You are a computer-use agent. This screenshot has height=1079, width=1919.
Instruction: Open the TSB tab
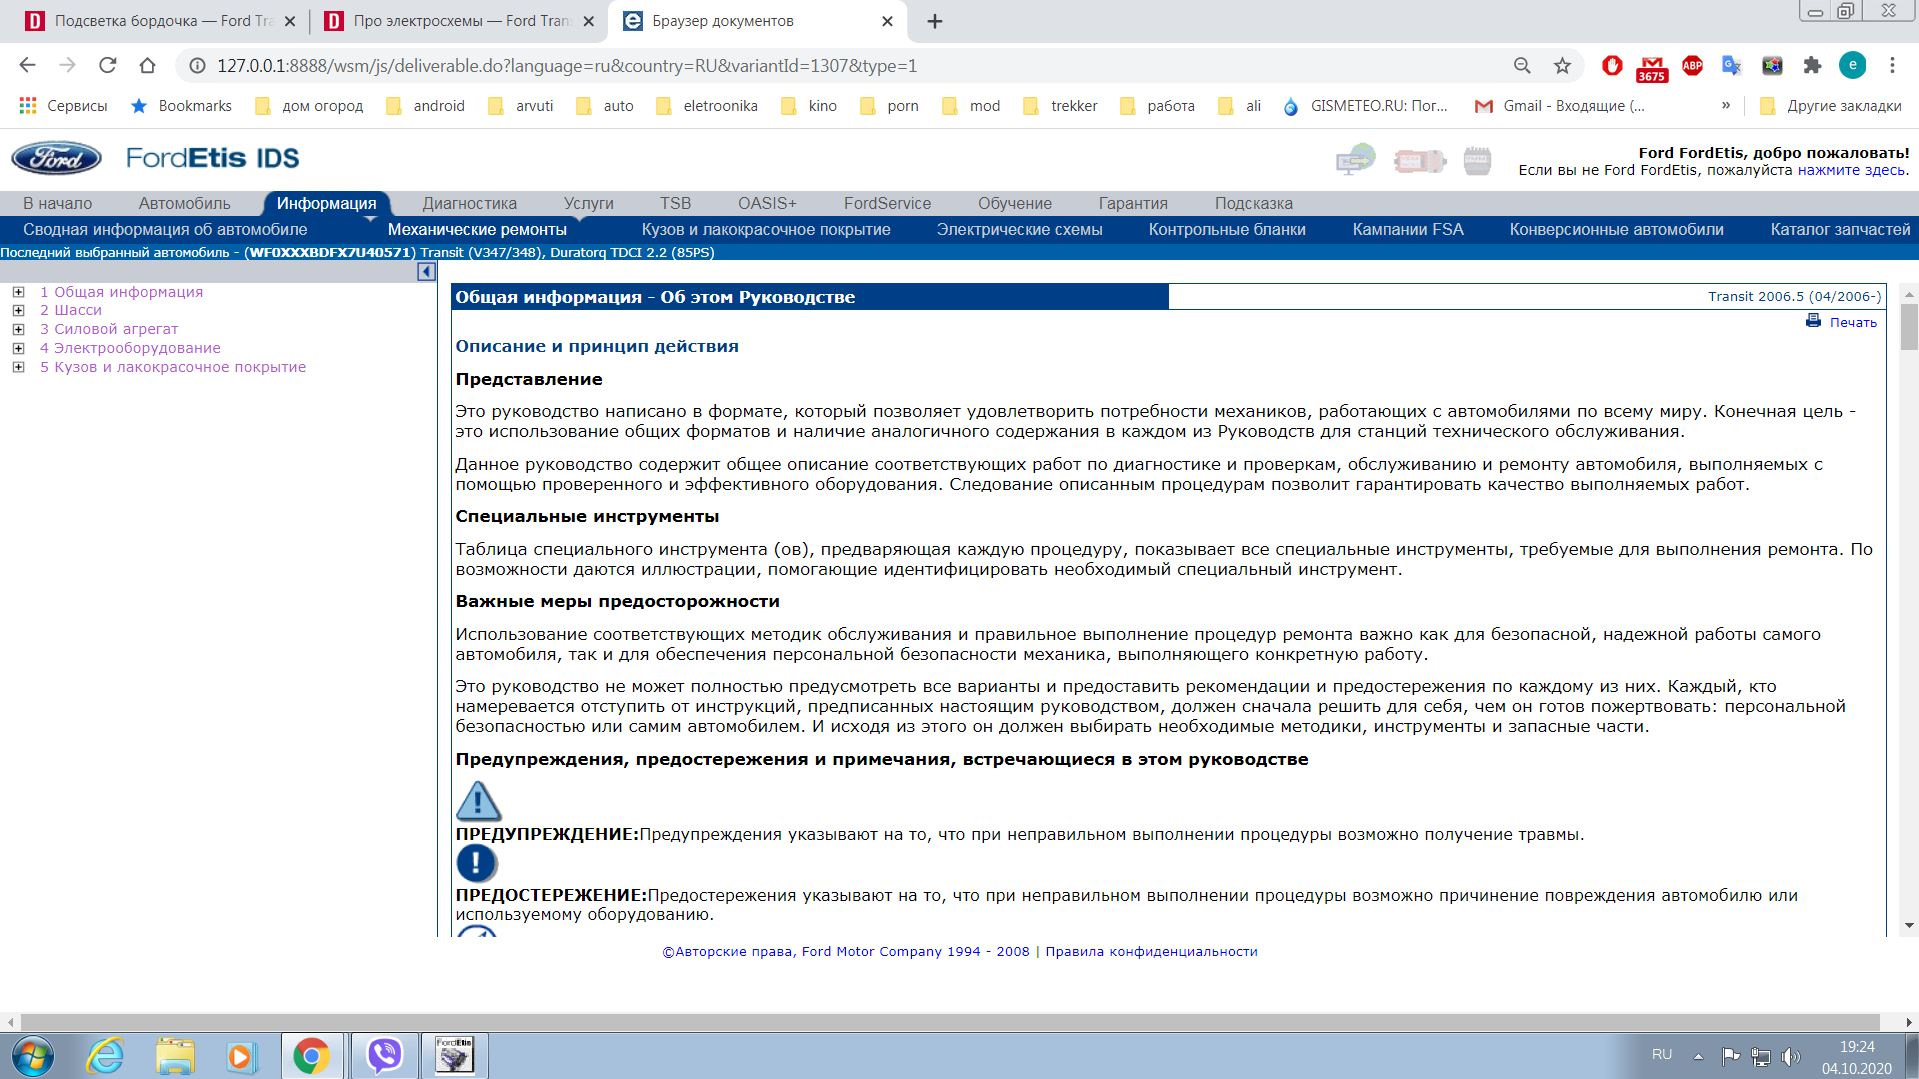pos(675,203)
